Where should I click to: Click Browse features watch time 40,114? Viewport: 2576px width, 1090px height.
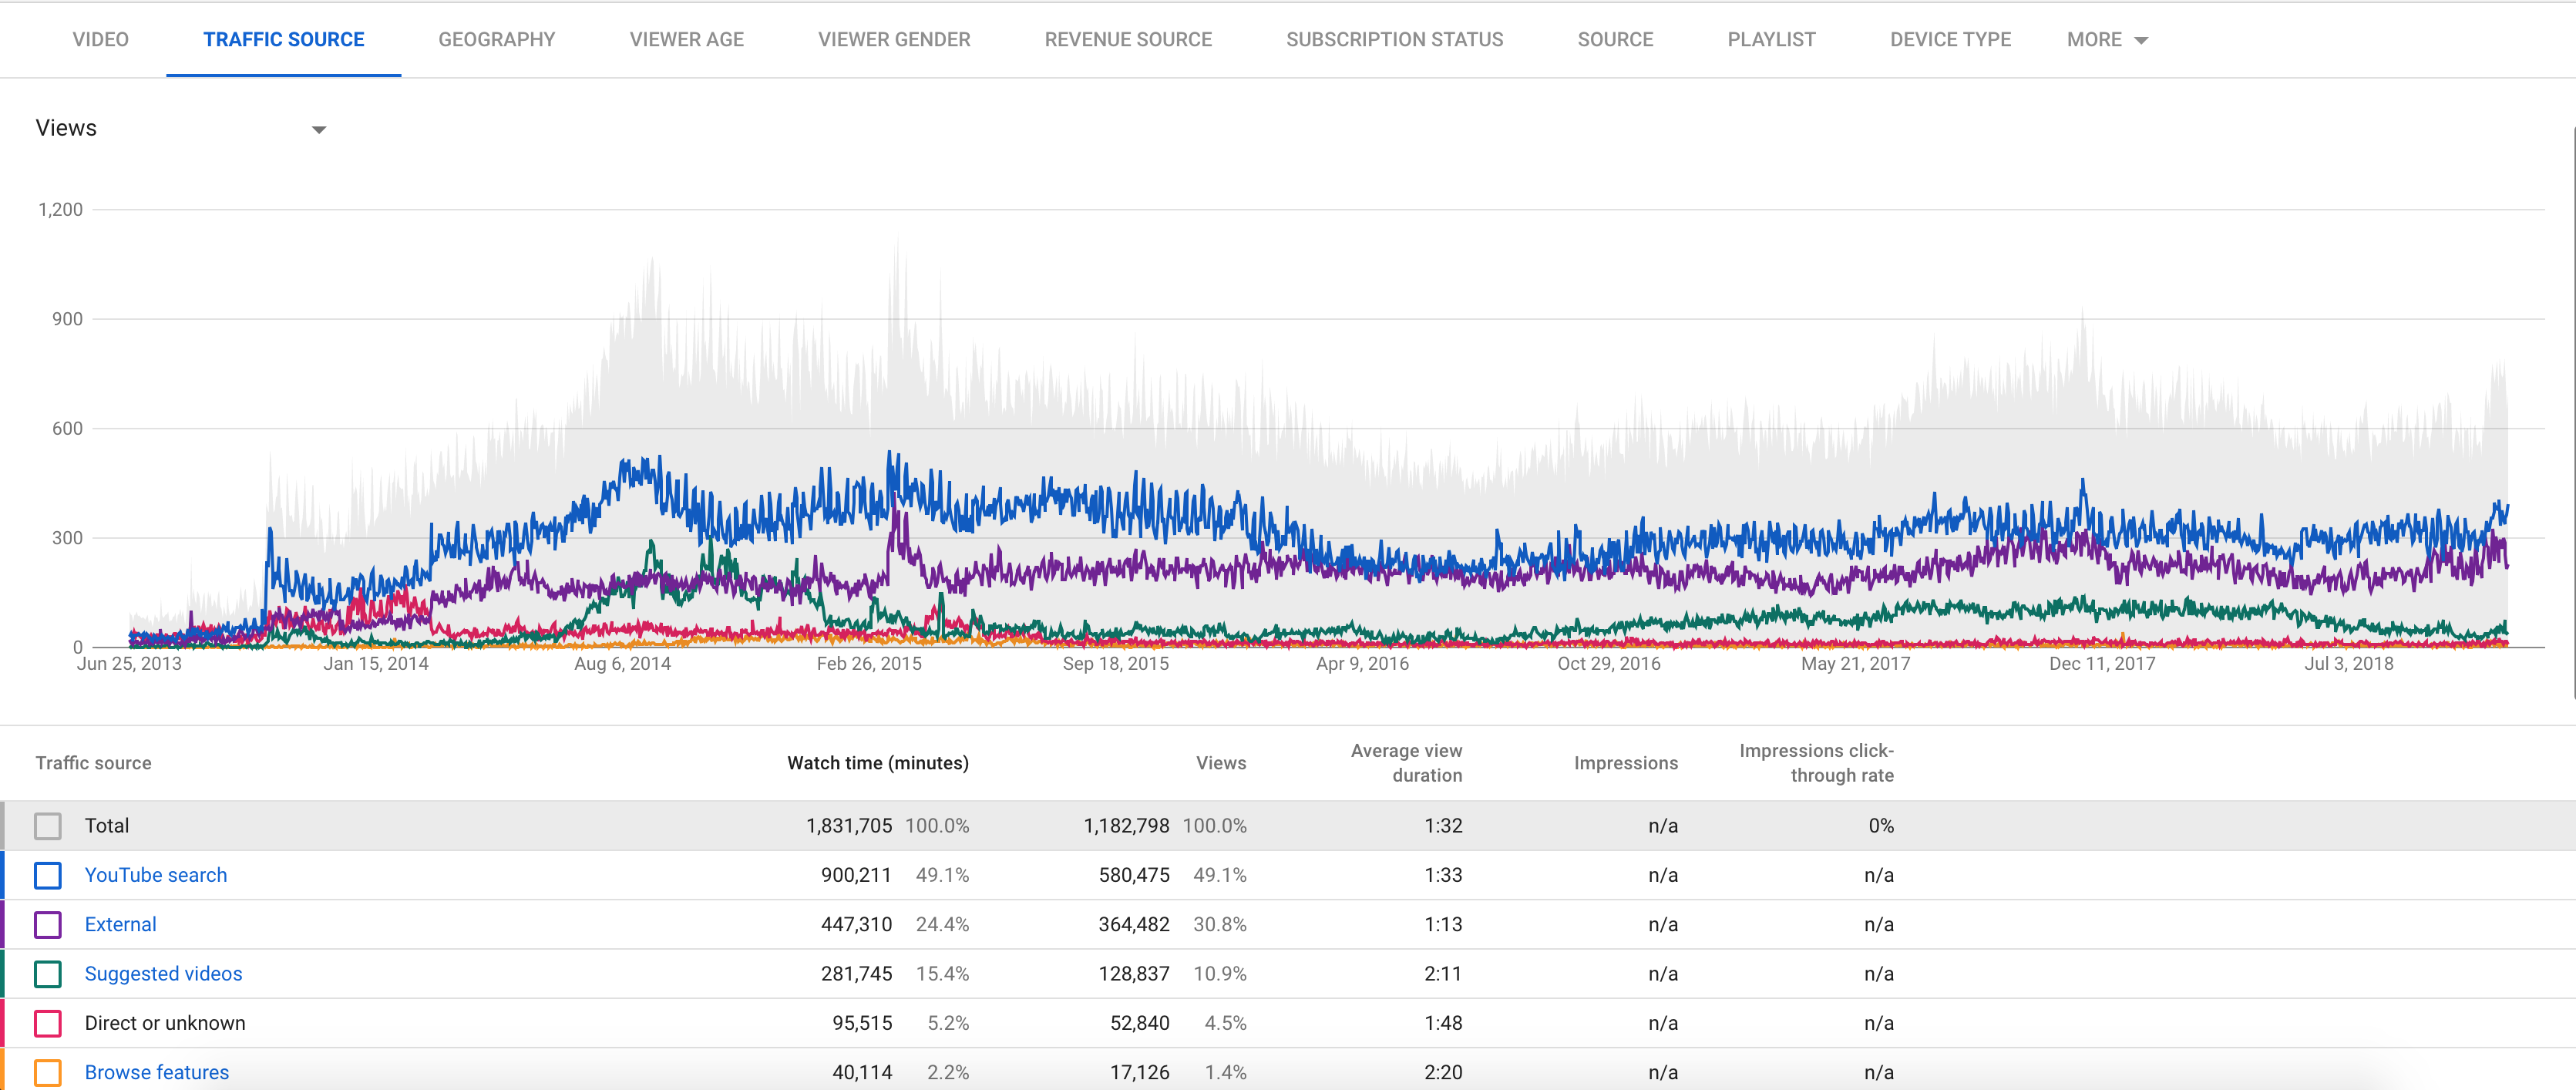point(862,1072)
